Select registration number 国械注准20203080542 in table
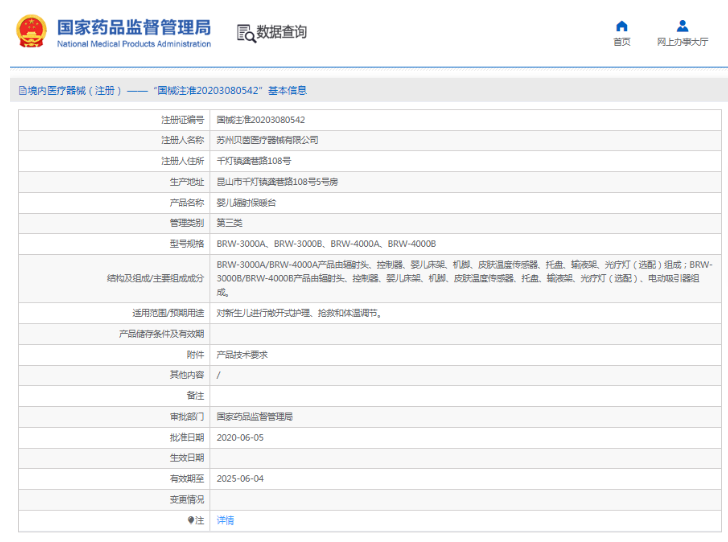This screenshot has height=542, width=728. (260, 120)
